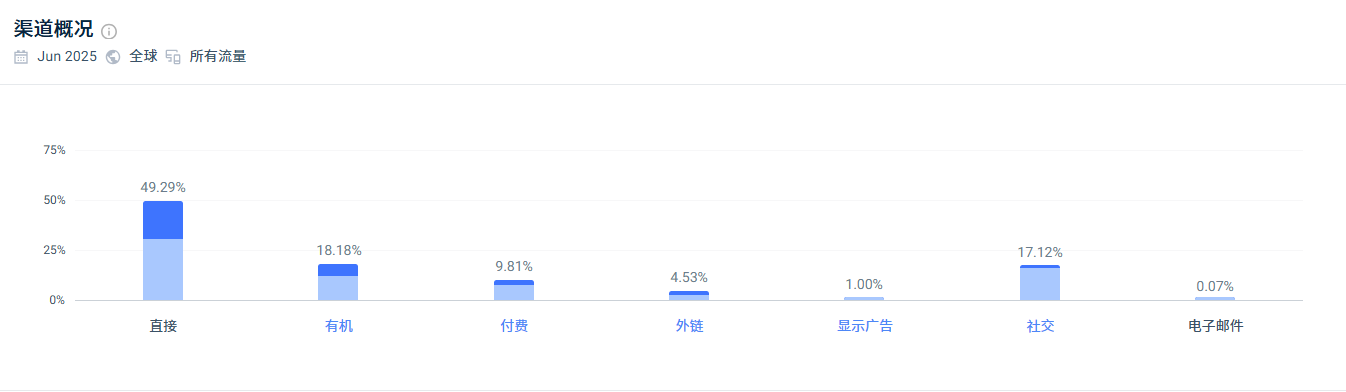Open the 付费 channel link
Viewport: 1346px width, 392px height.
tap(514, 326)
